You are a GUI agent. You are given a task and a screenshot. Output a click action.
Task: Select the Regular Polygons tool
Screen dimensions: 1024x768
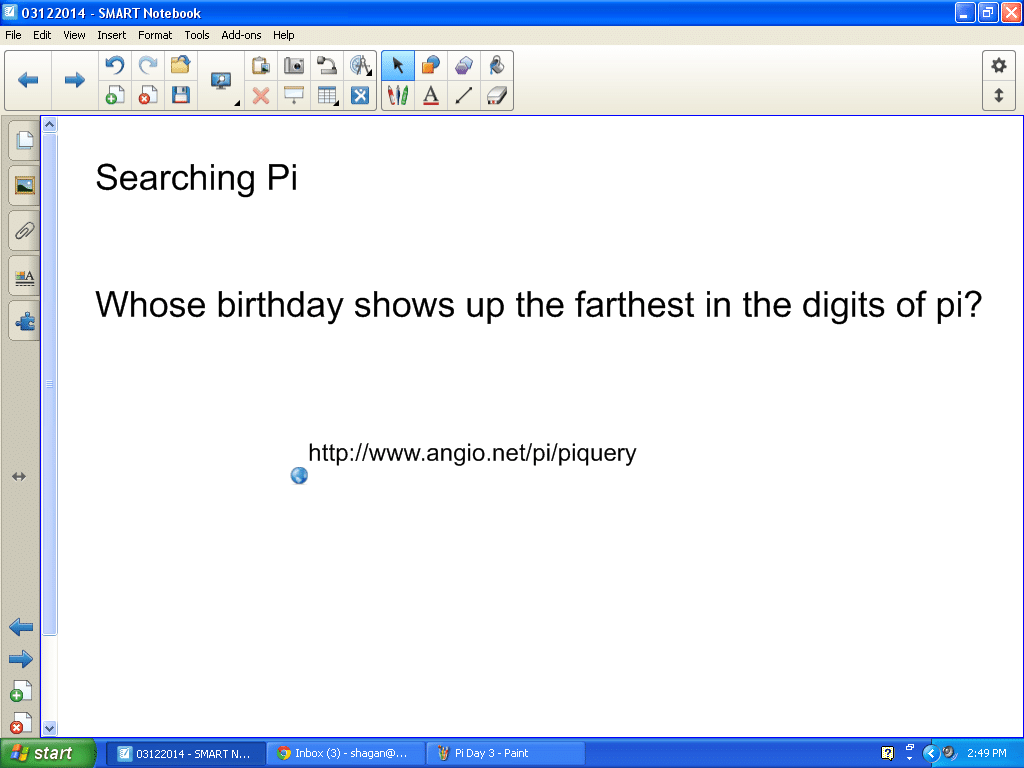(x=464, y=65)
